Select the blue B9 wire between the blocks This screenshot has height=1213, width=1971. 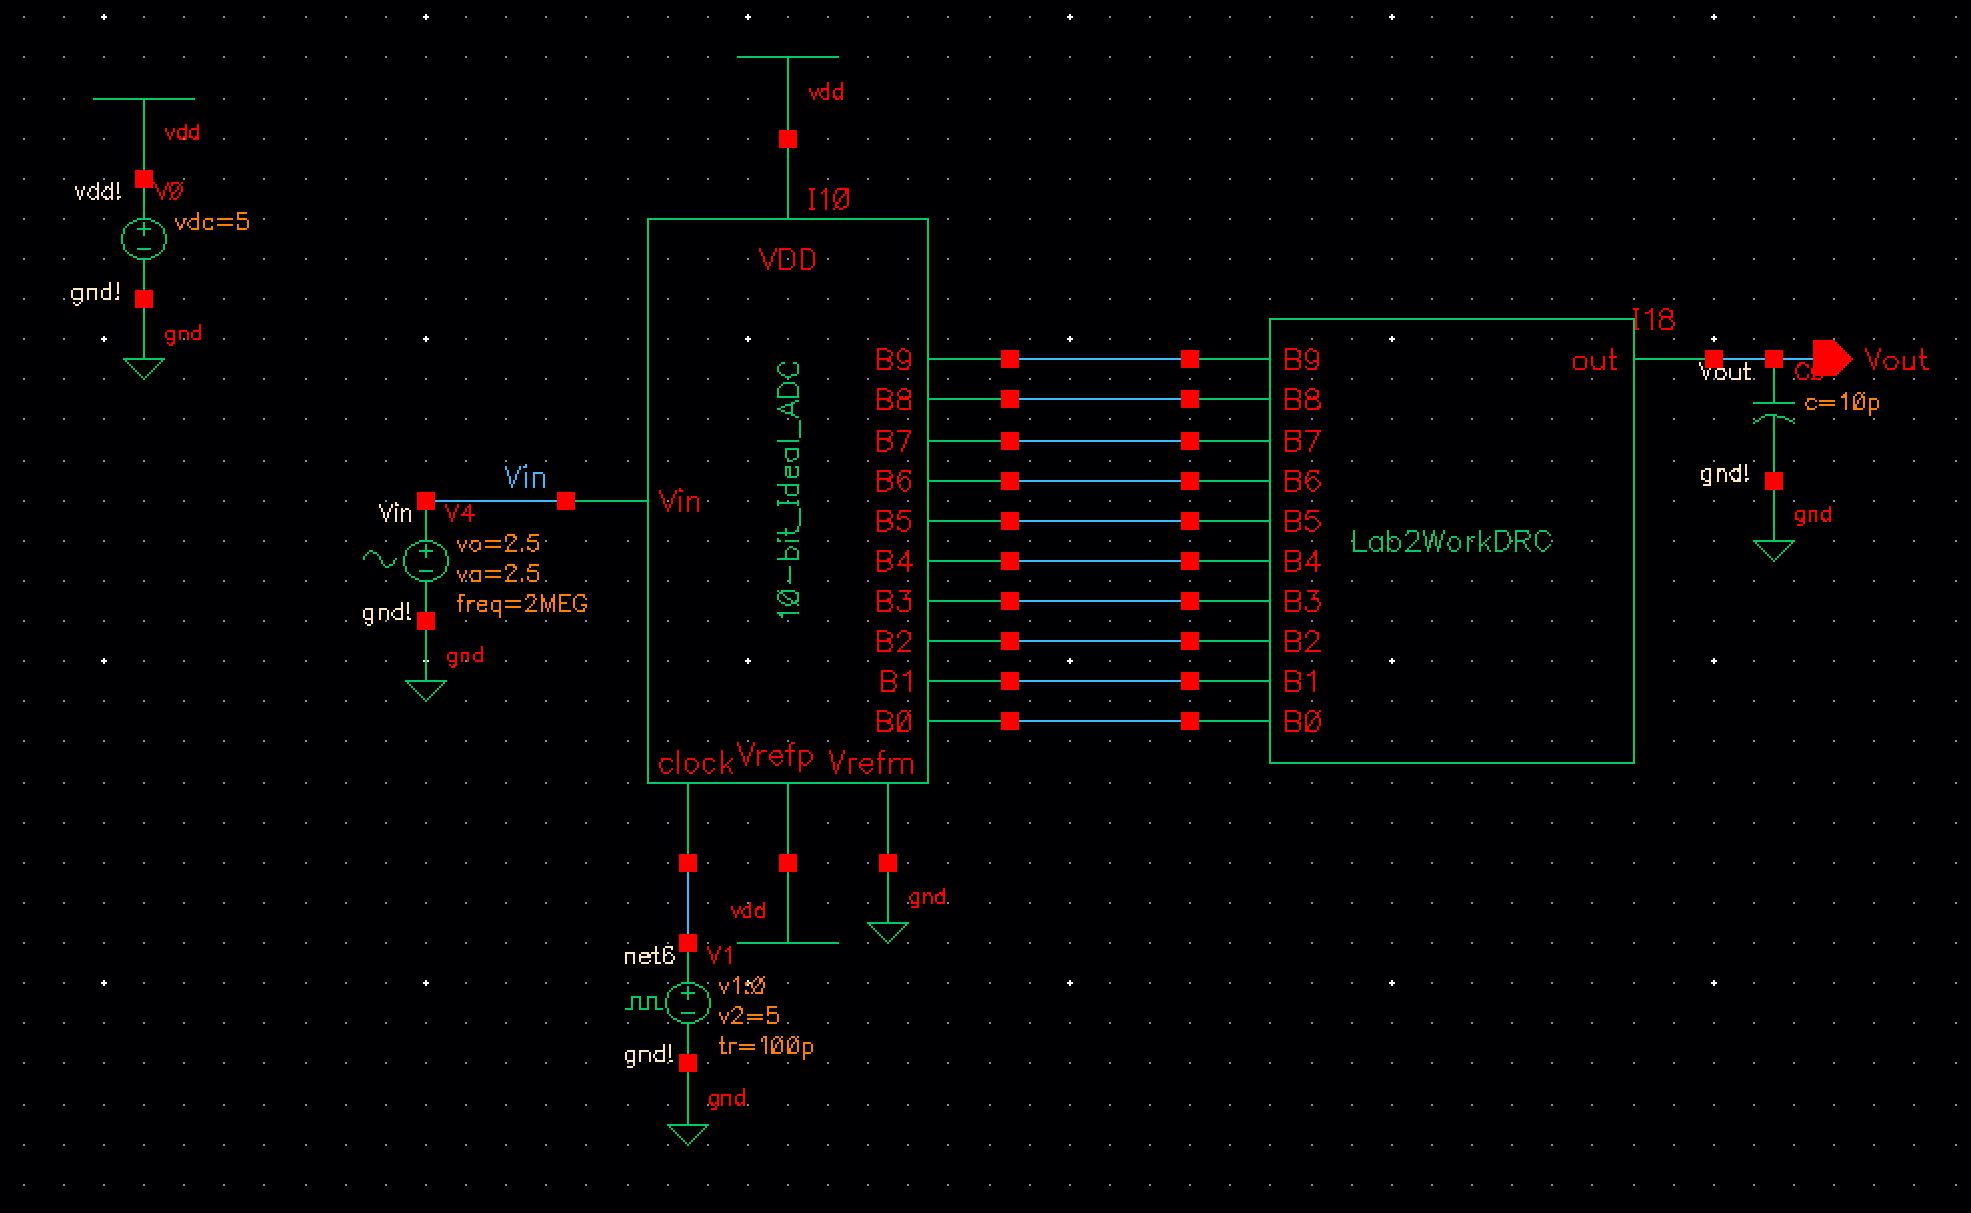tap(1100, 358)
